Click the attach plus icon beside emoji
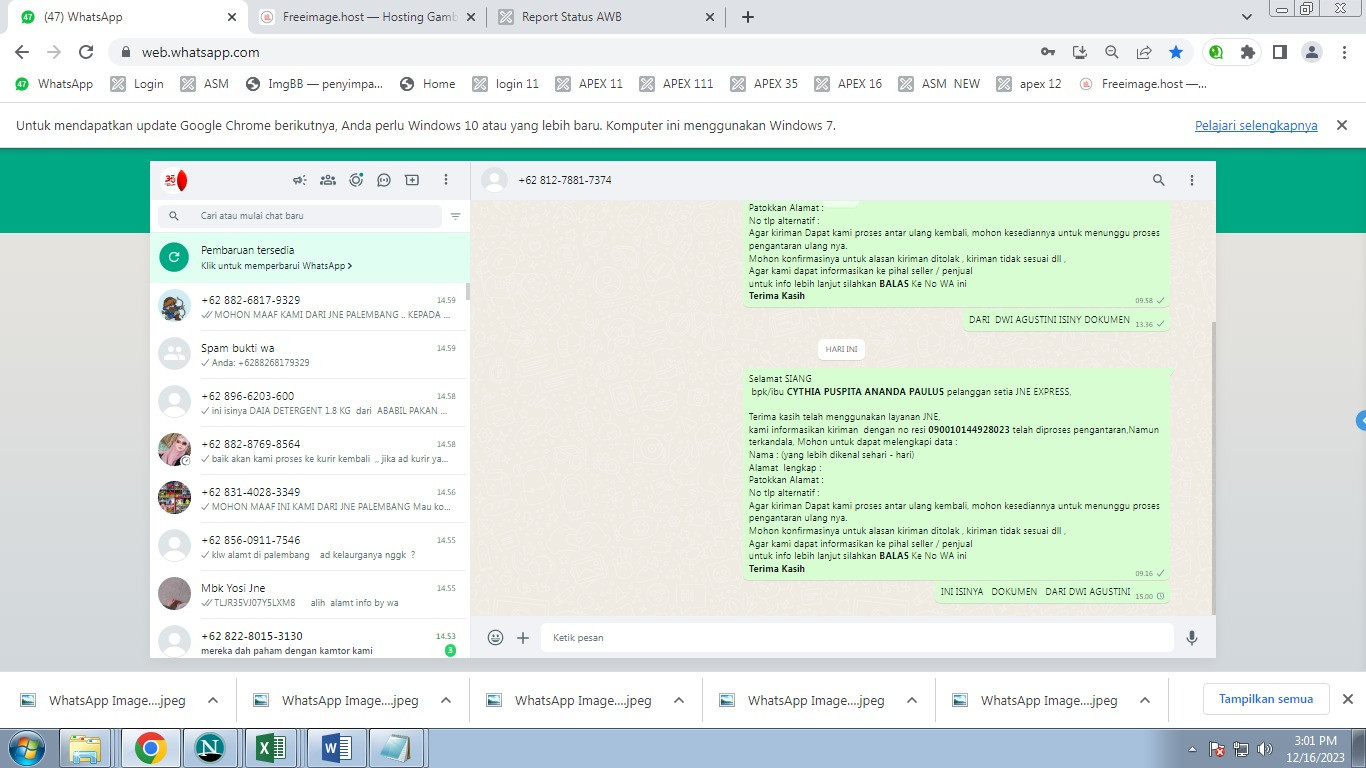Image resolution: width=1366 pixels, height=768 pixels. click(523, 637)
